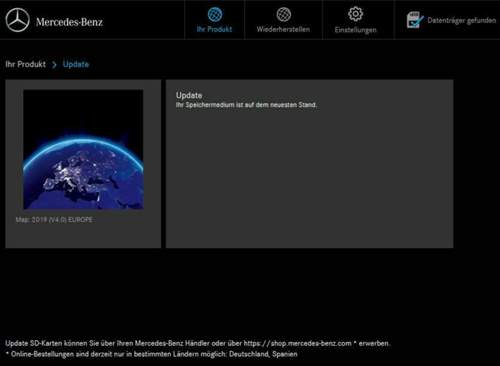Screen dimensions: 500x366
Task: Click the SD card checkmark icon
Action: (415, 20)
